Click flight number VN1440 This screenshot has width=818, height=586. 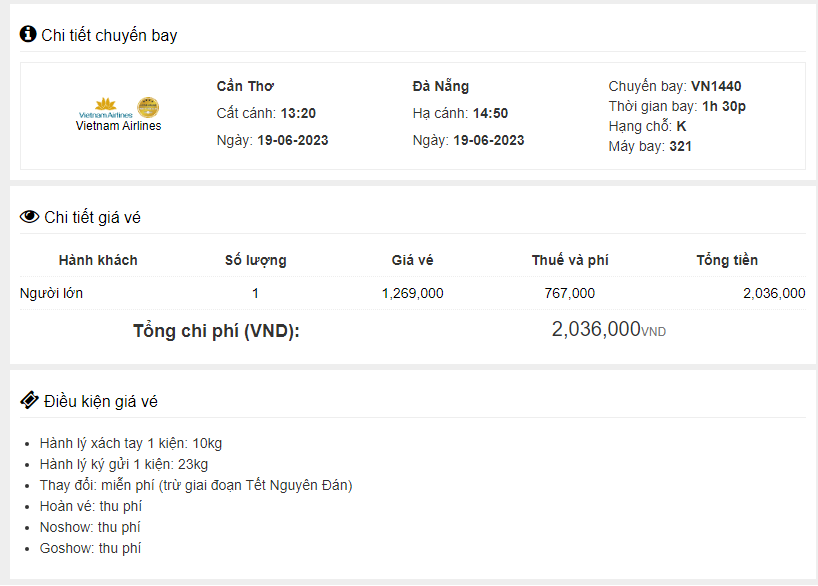(716, 86)
